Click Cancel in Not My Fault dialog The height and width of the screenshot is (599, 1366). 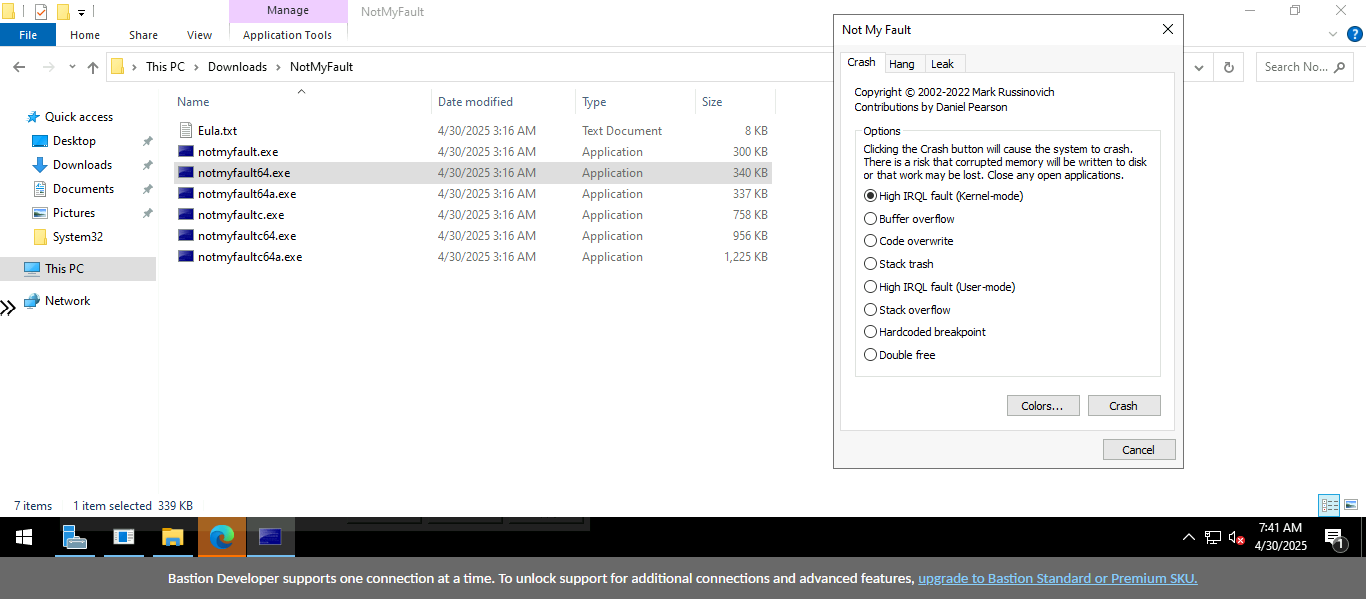(x=1139, y=450)
